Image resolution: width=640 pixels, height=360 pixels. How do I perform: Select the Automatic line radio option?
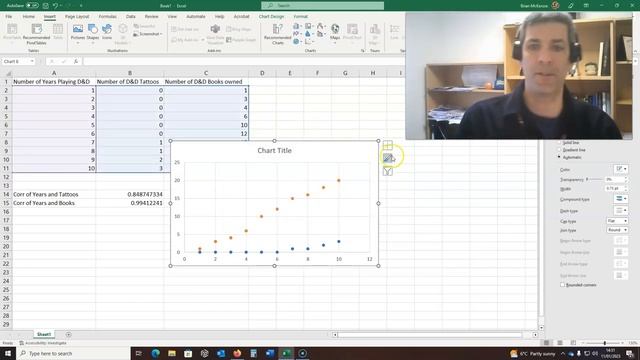click(559, 157)
